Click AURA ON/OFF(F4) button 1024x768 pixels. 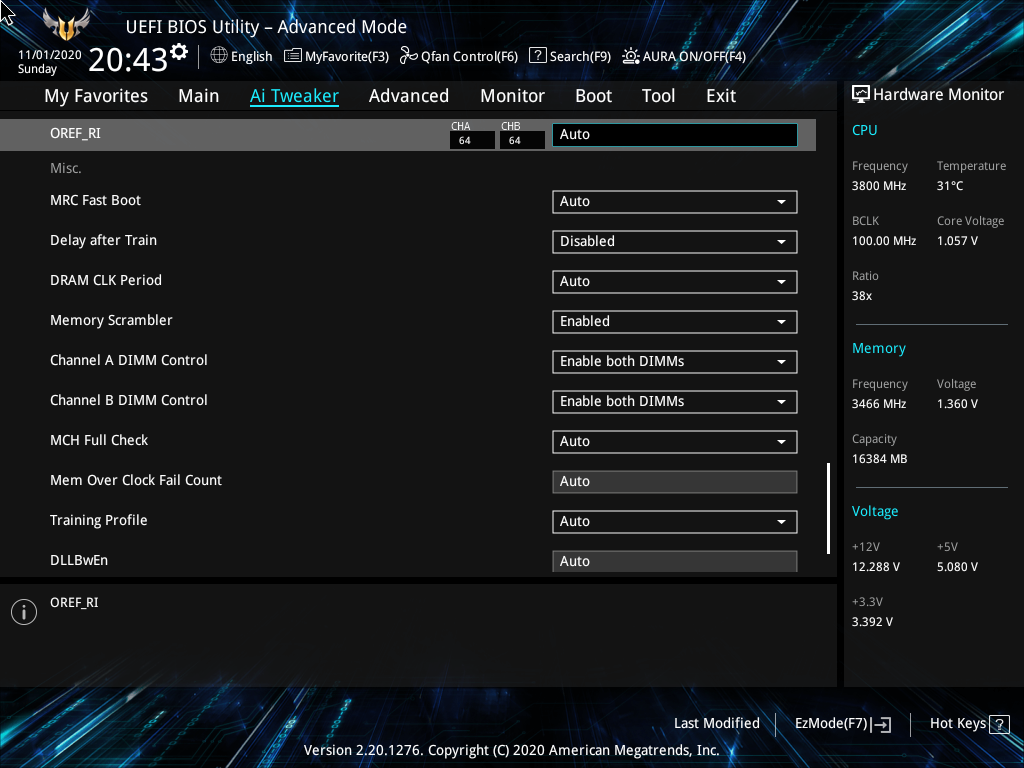coord(684,56)
